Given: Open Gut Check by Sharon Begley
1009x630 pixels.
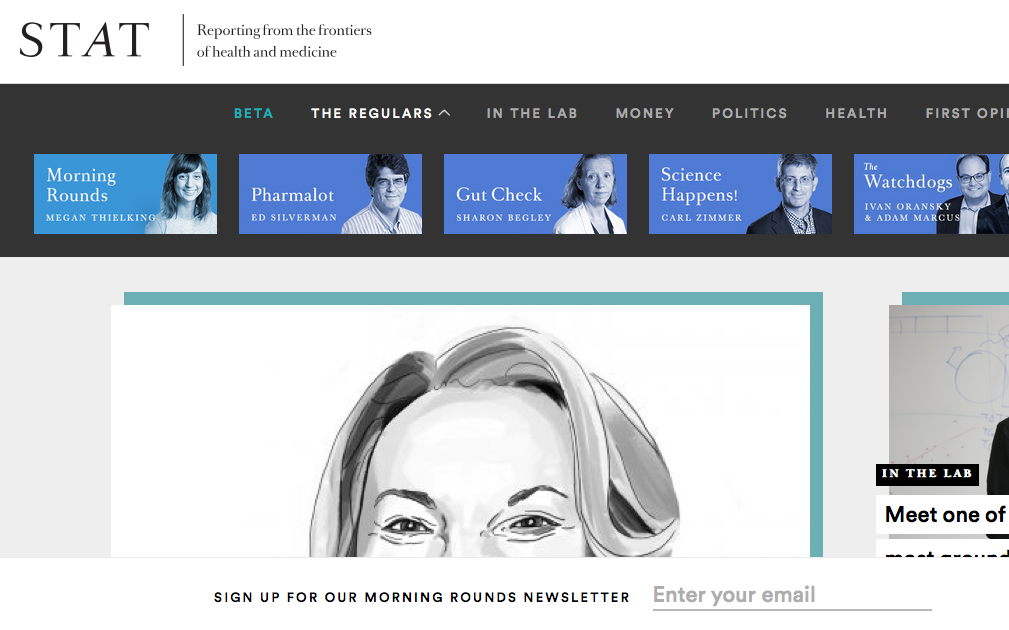Looking at the screenshot, I should (535, 194).
